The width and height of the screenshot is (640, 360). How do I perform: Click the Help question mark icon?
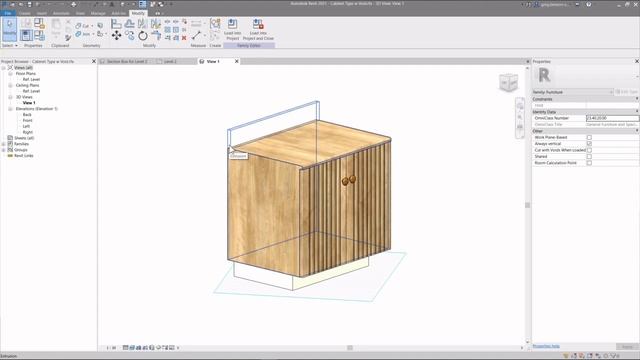589,4
